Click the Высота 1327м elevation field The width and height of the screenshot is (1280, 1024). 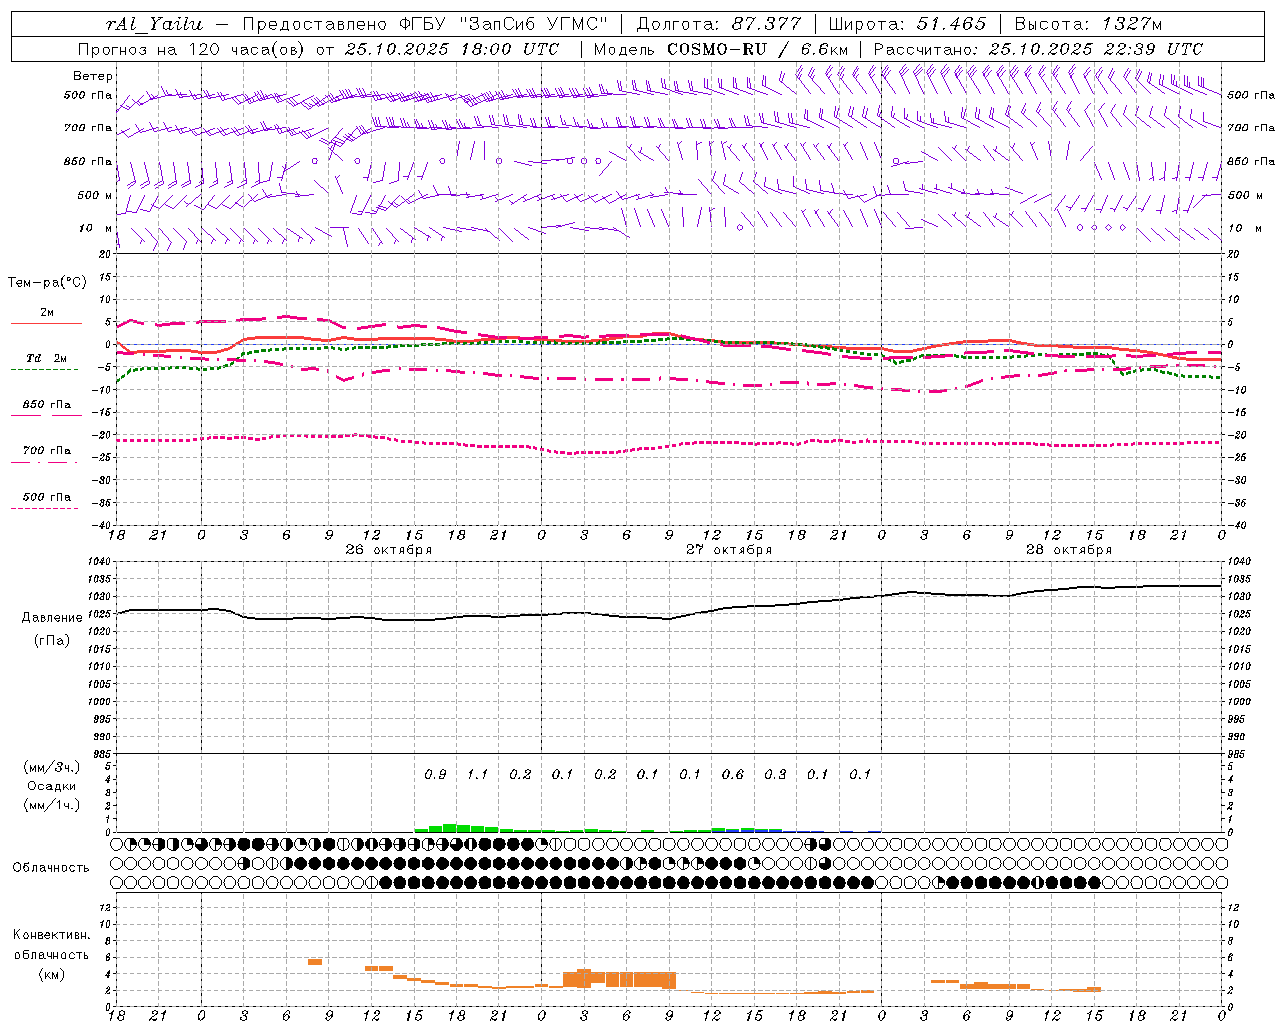[x=1088, y=24]
